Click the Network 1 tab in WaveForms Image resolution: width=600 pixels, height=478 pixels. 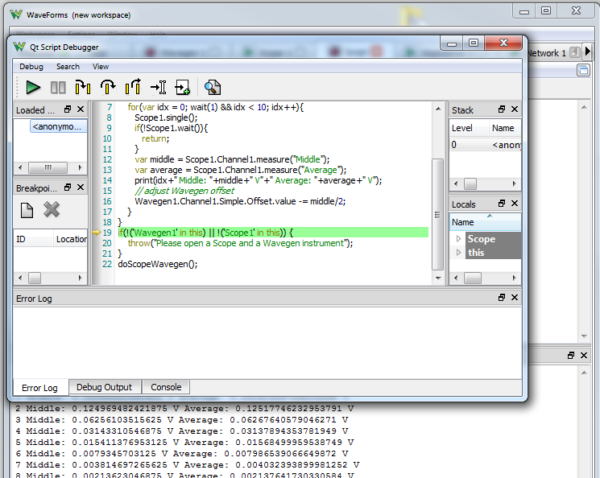(547, 53)
